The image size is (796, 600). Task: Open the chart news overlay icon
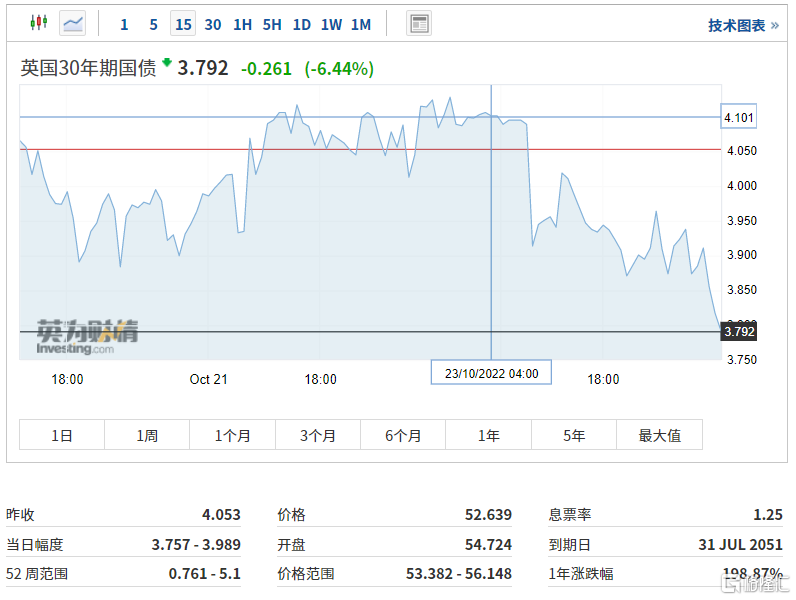[x=419, y=23]
